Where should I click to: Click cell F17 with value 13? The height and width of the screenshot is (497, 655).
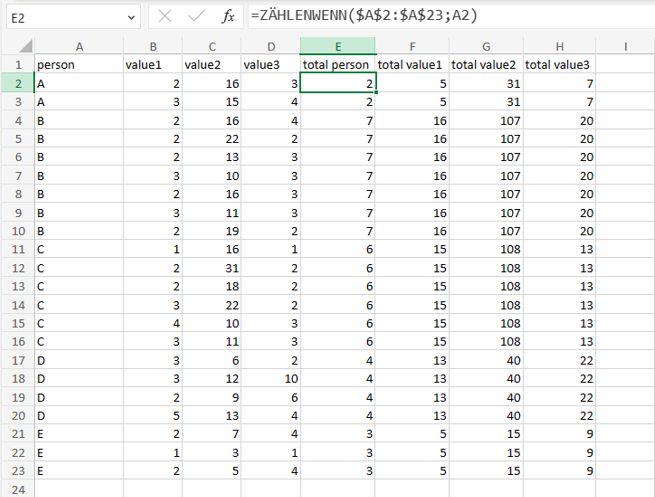pyautogui.click(x=412, y=360)
